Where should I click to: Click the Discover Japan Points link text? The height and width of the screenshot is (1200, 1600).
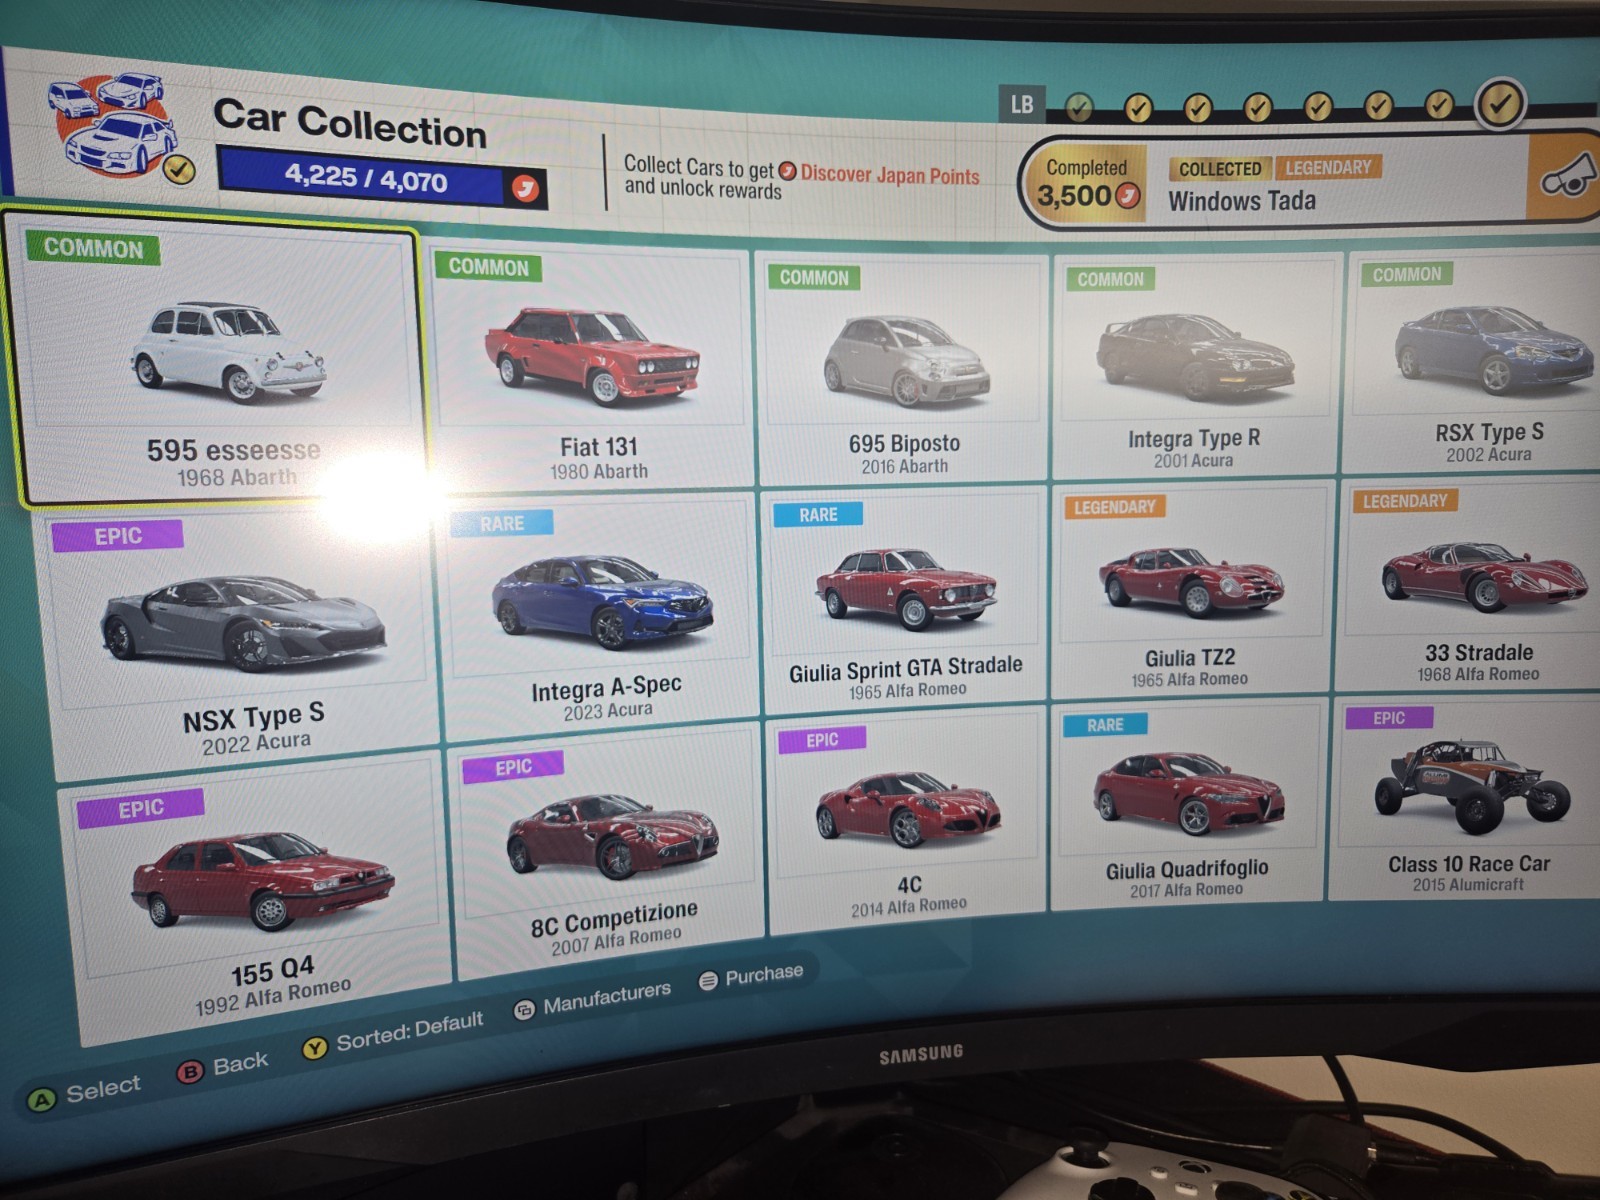889,175
